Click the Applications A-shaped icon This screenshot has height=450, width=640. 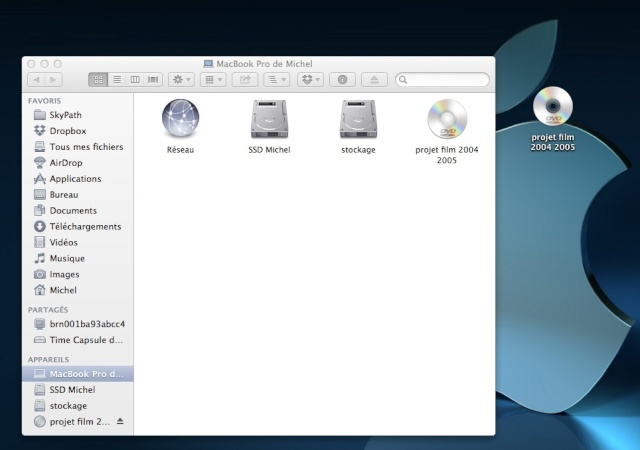click(40, 178)
